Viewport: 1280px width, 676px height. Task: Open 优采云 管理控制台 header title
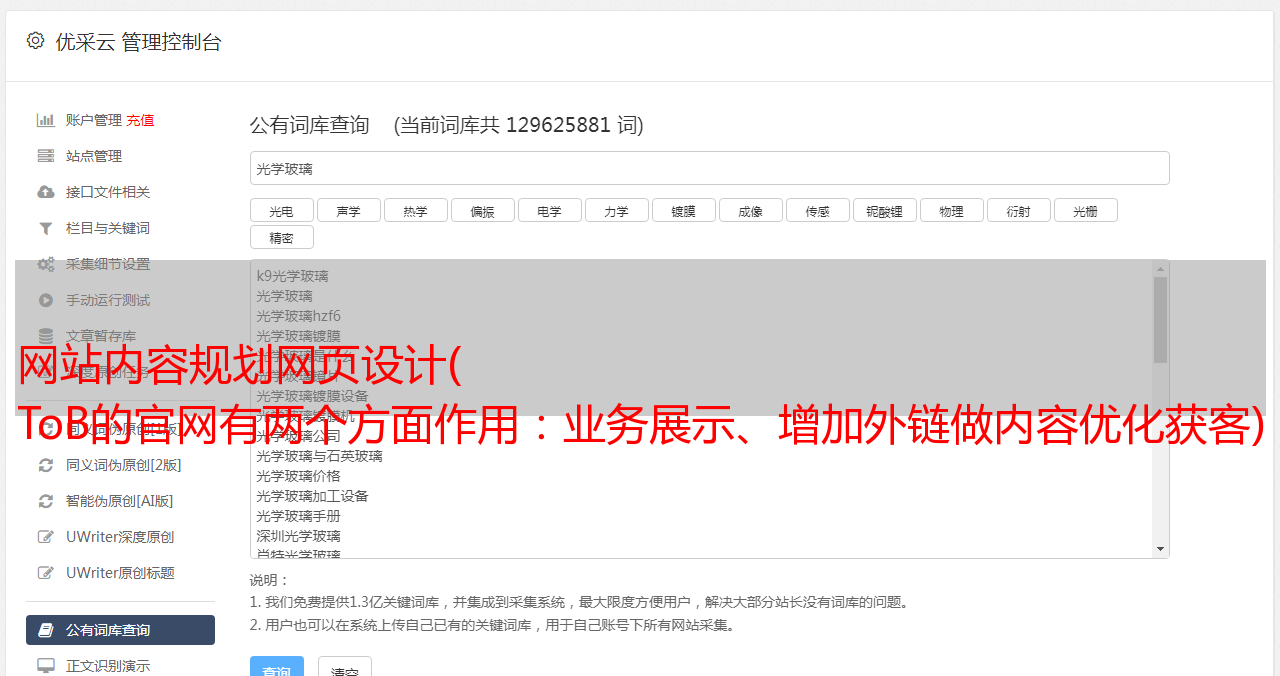pyautogui.click(x=138, y=42)
